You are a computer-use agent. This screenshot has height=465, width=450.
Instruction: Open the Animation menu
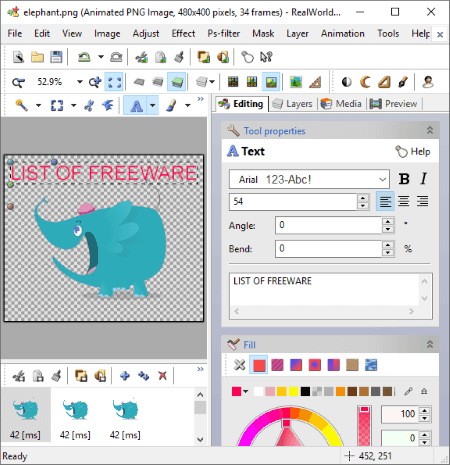(343, 33)
